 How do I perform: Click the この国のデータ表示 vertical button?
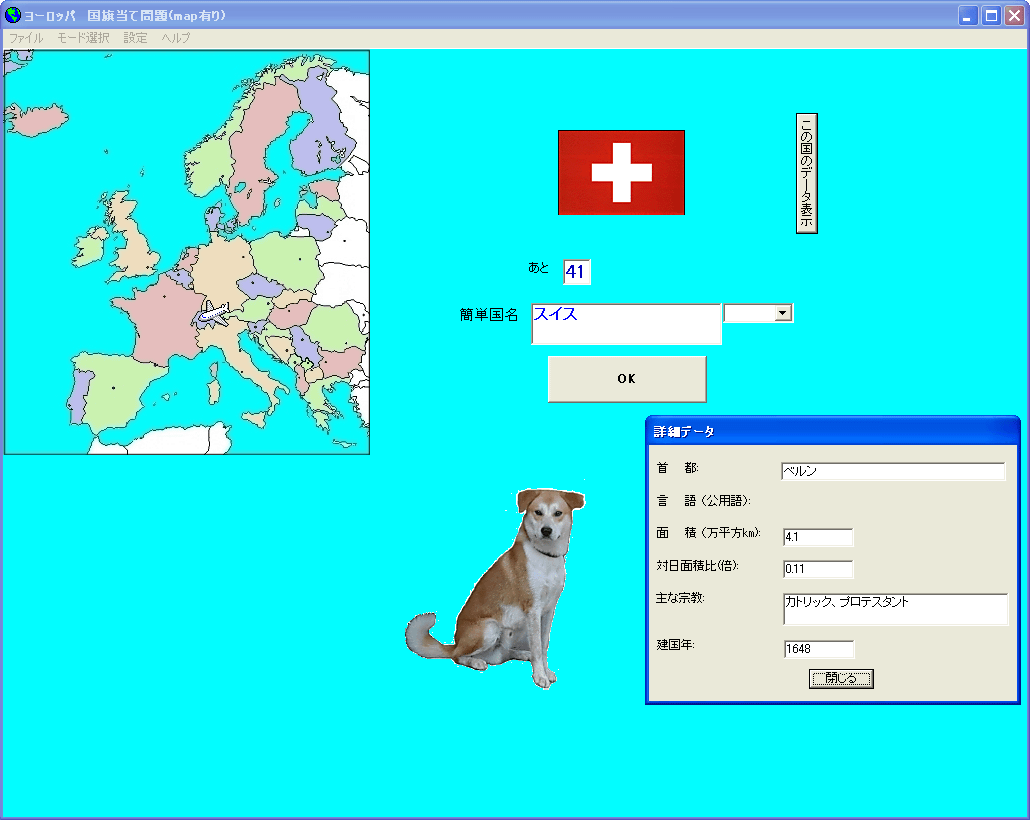pyautogui.click(x=806, y=173)
